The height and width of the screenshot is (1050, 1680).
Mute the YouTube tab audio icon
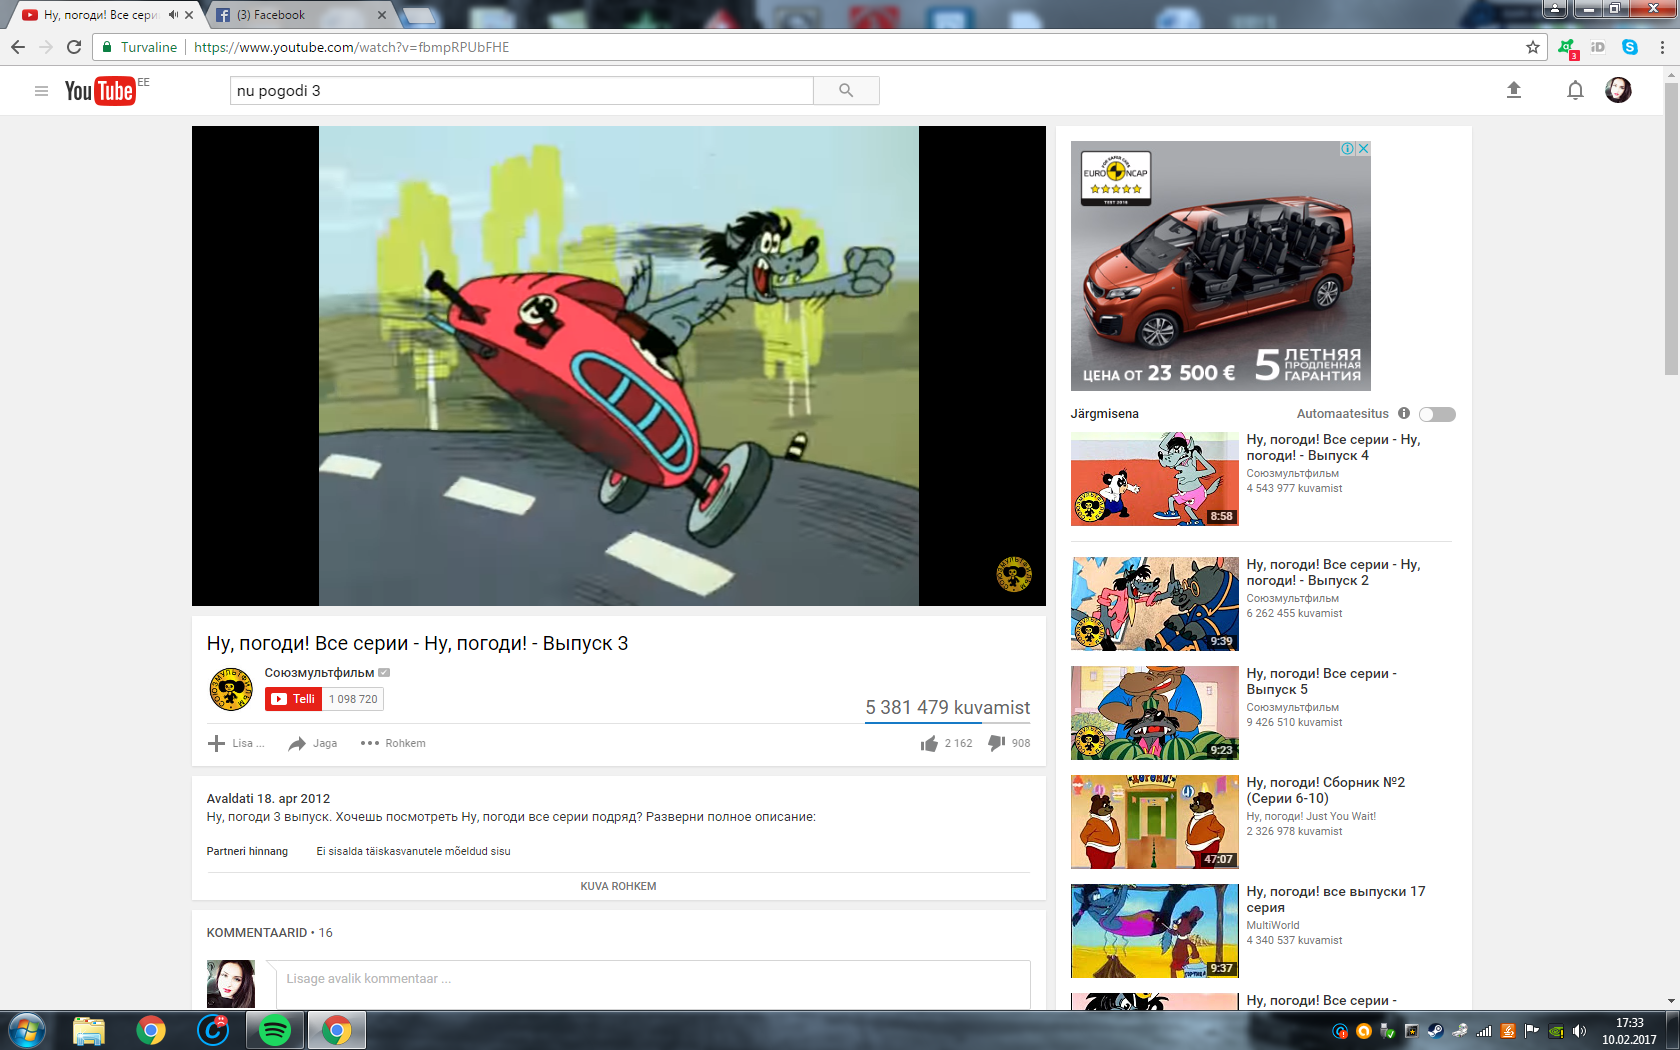(173, 15)
